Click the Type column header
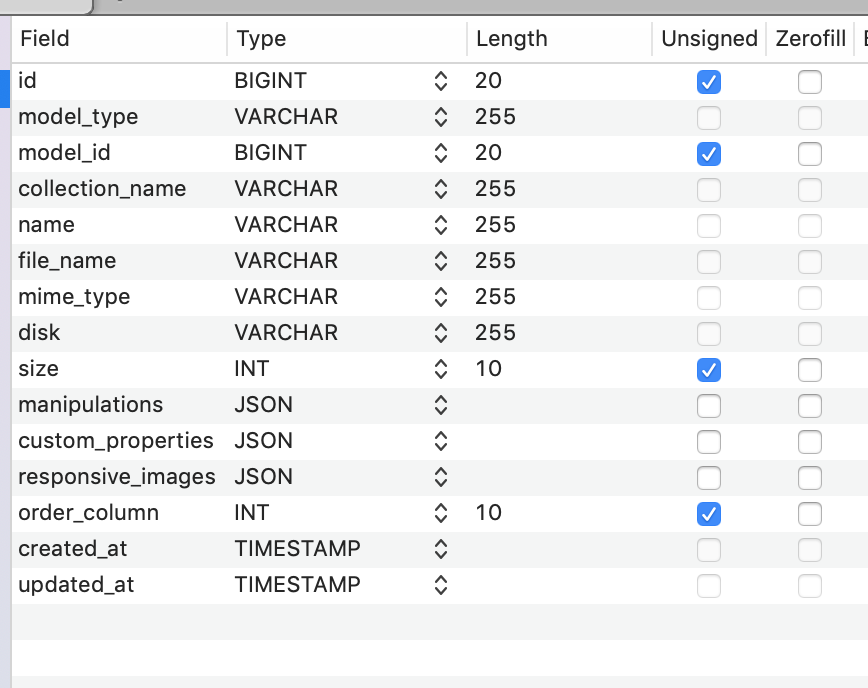This screenshot has height=688, width=868. pyautogui.click(x=261, y=39)
